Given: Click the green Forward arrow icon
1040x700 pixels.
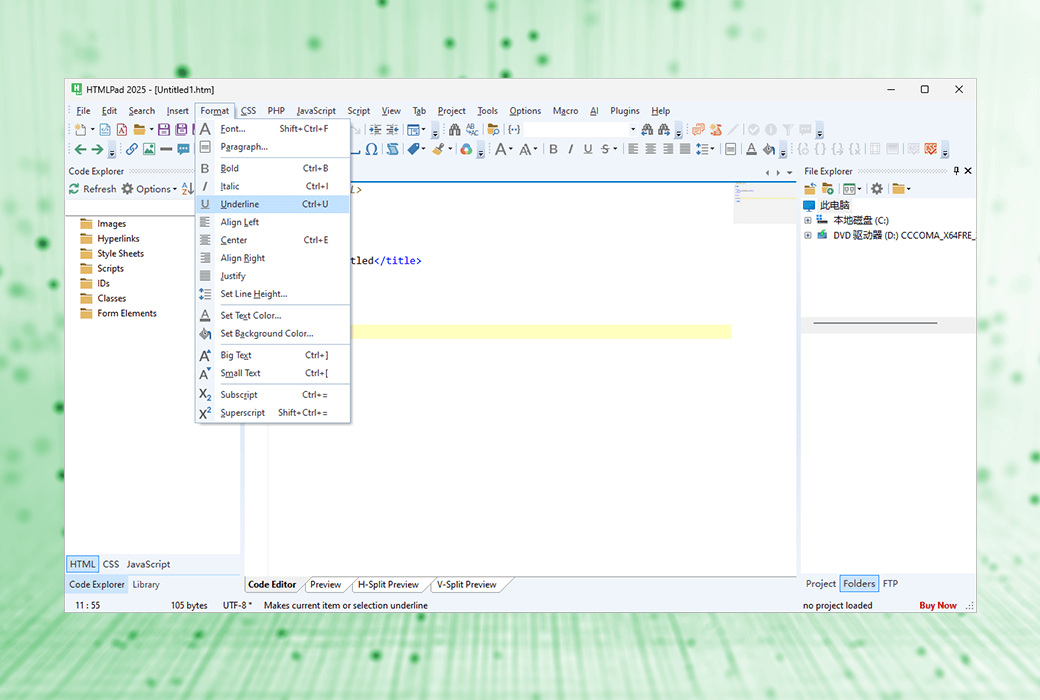Looking at the screenshot, I should coord(97,149).
